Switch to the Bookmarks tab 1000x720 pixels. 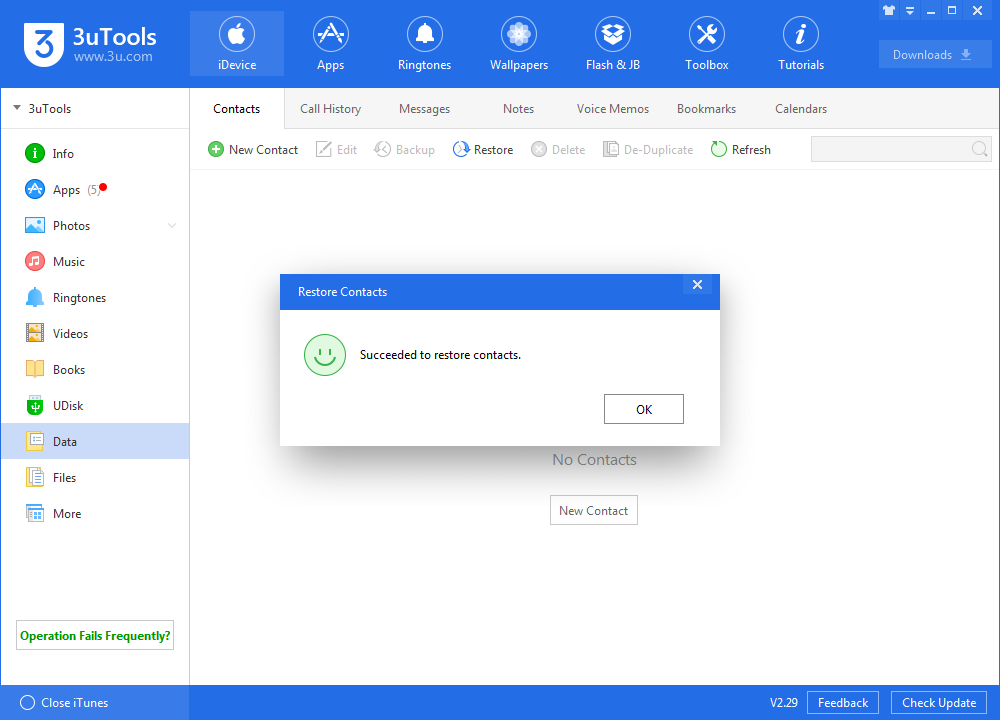click(707, 109)
